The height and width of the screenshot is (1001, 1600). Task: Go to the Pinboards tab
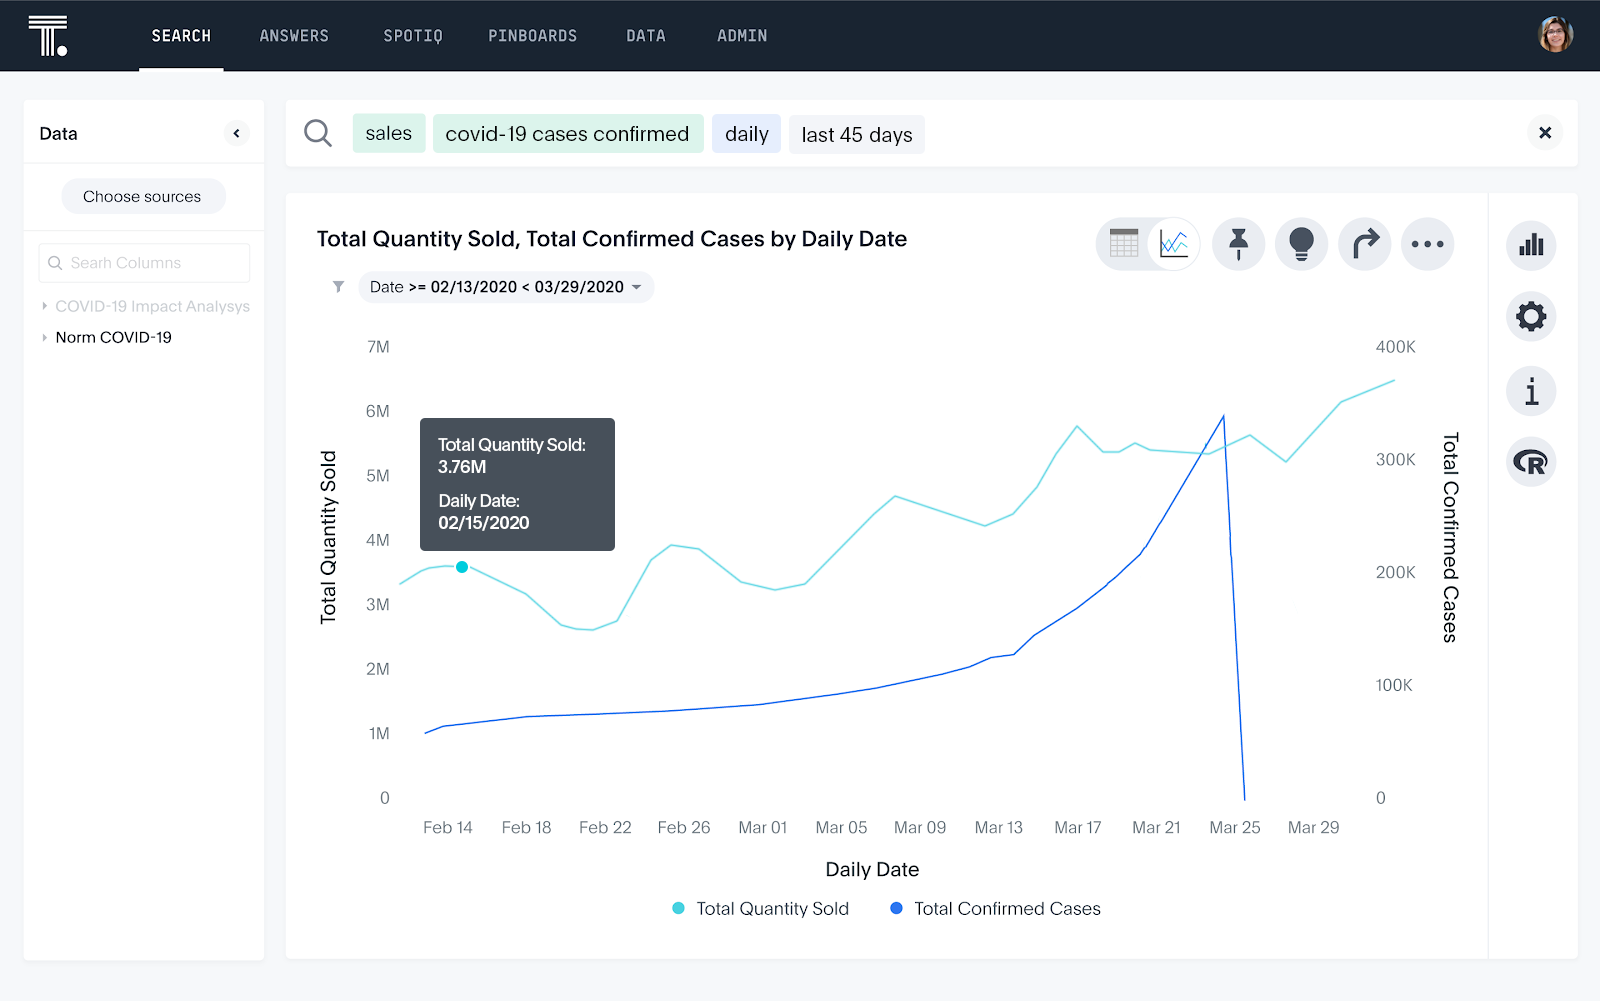[532, 36]
